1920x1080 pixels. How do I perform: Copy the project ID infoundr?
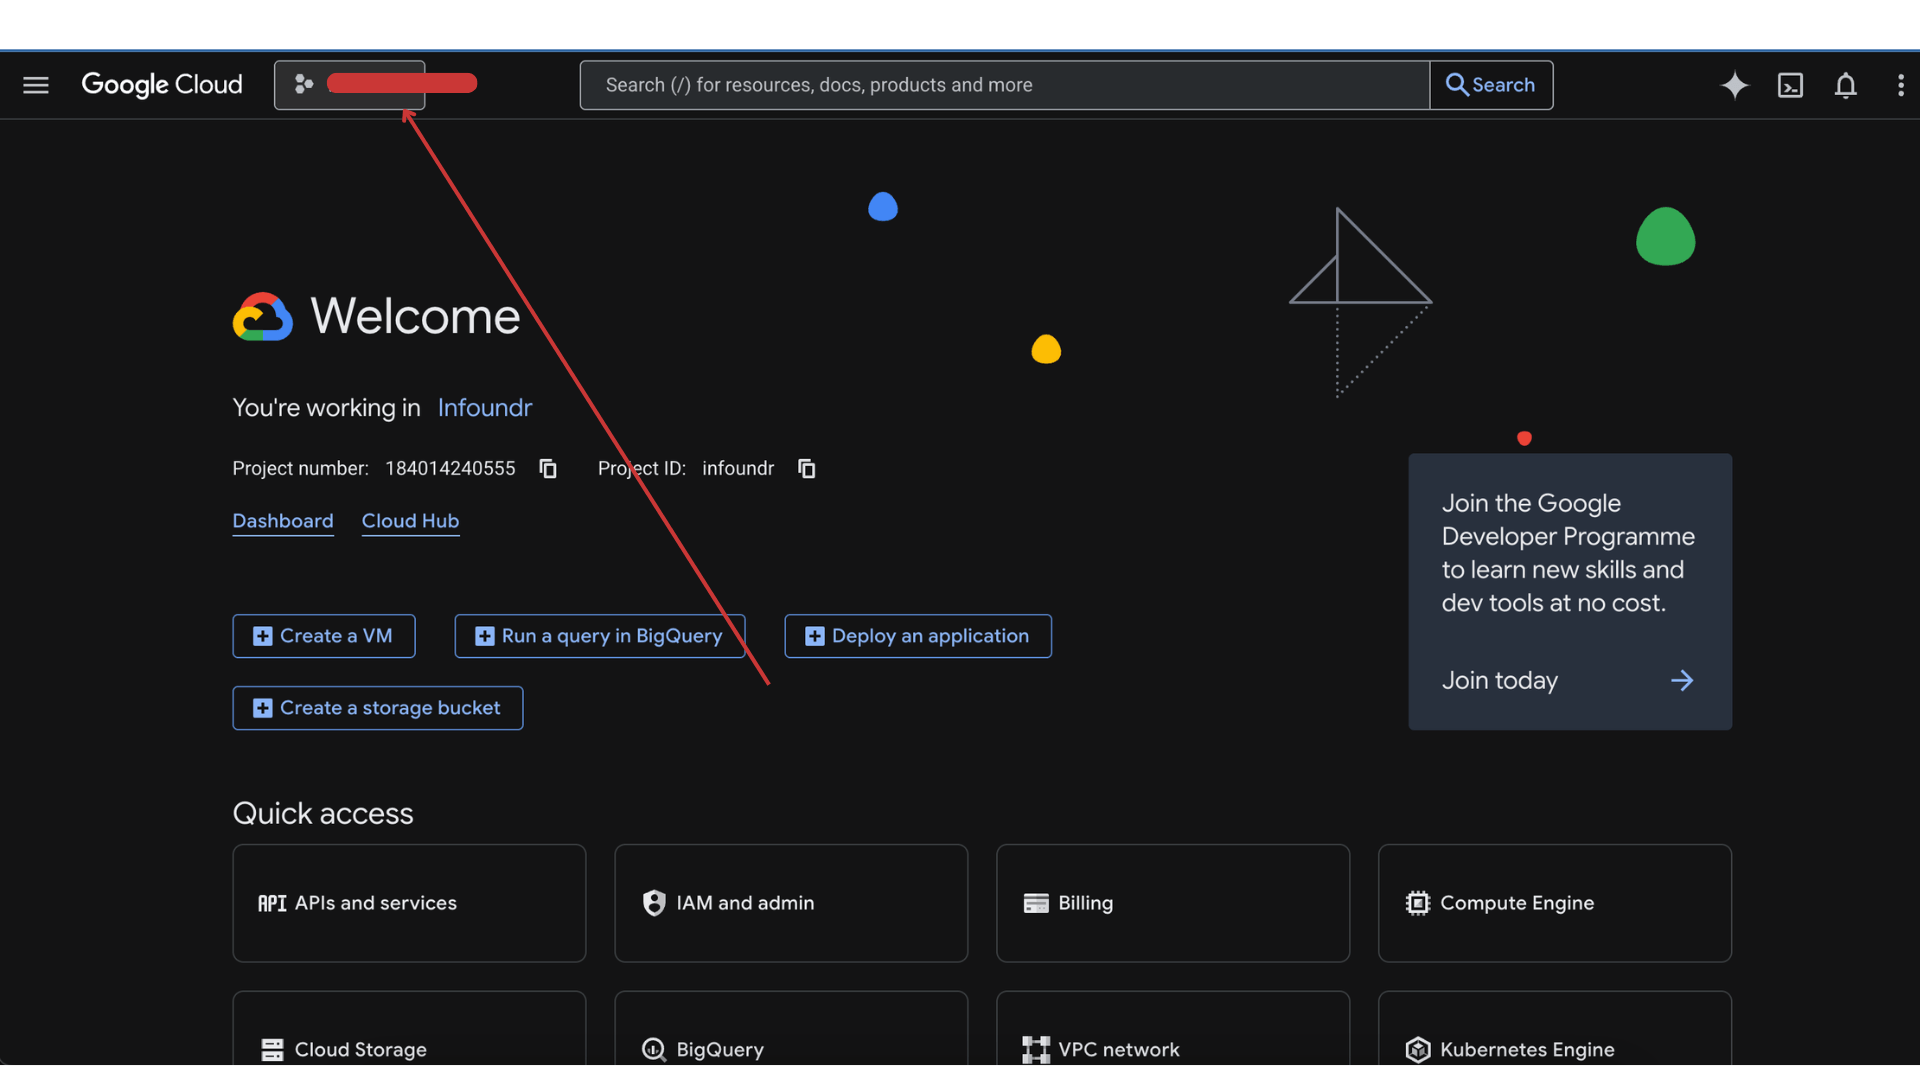point(806,468)
